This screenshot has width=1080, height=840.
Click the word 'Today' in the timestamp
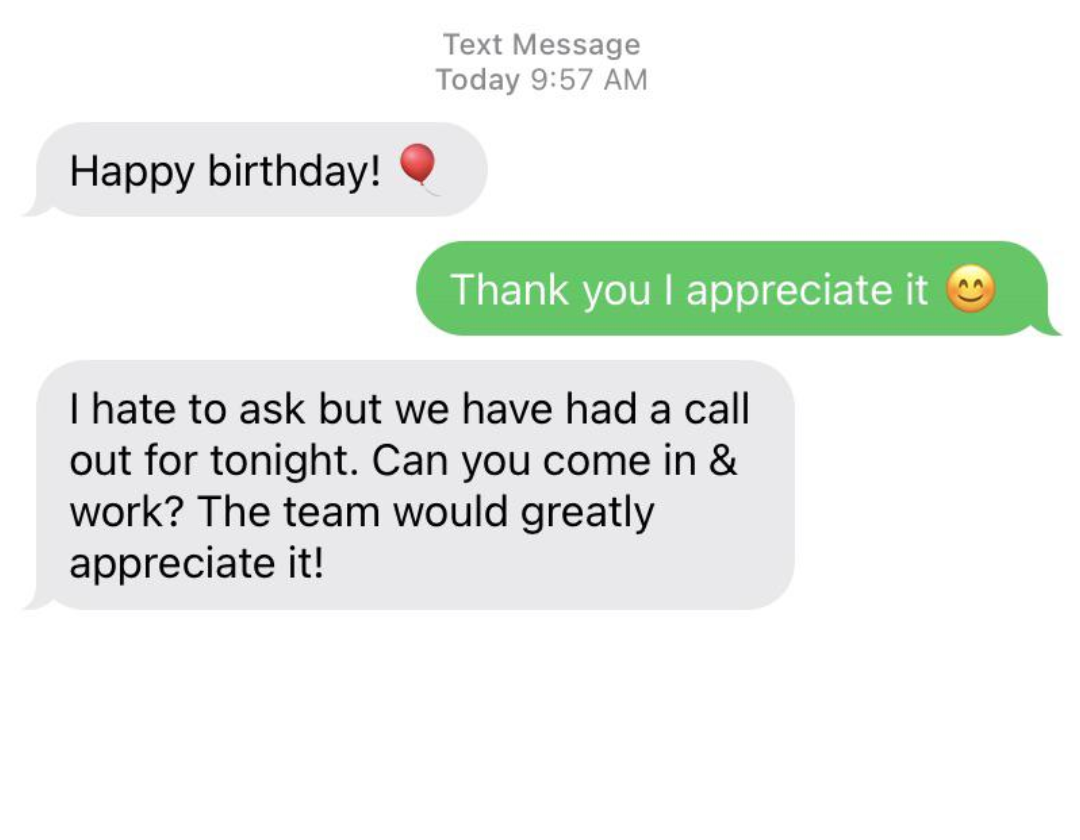(478, 80)
